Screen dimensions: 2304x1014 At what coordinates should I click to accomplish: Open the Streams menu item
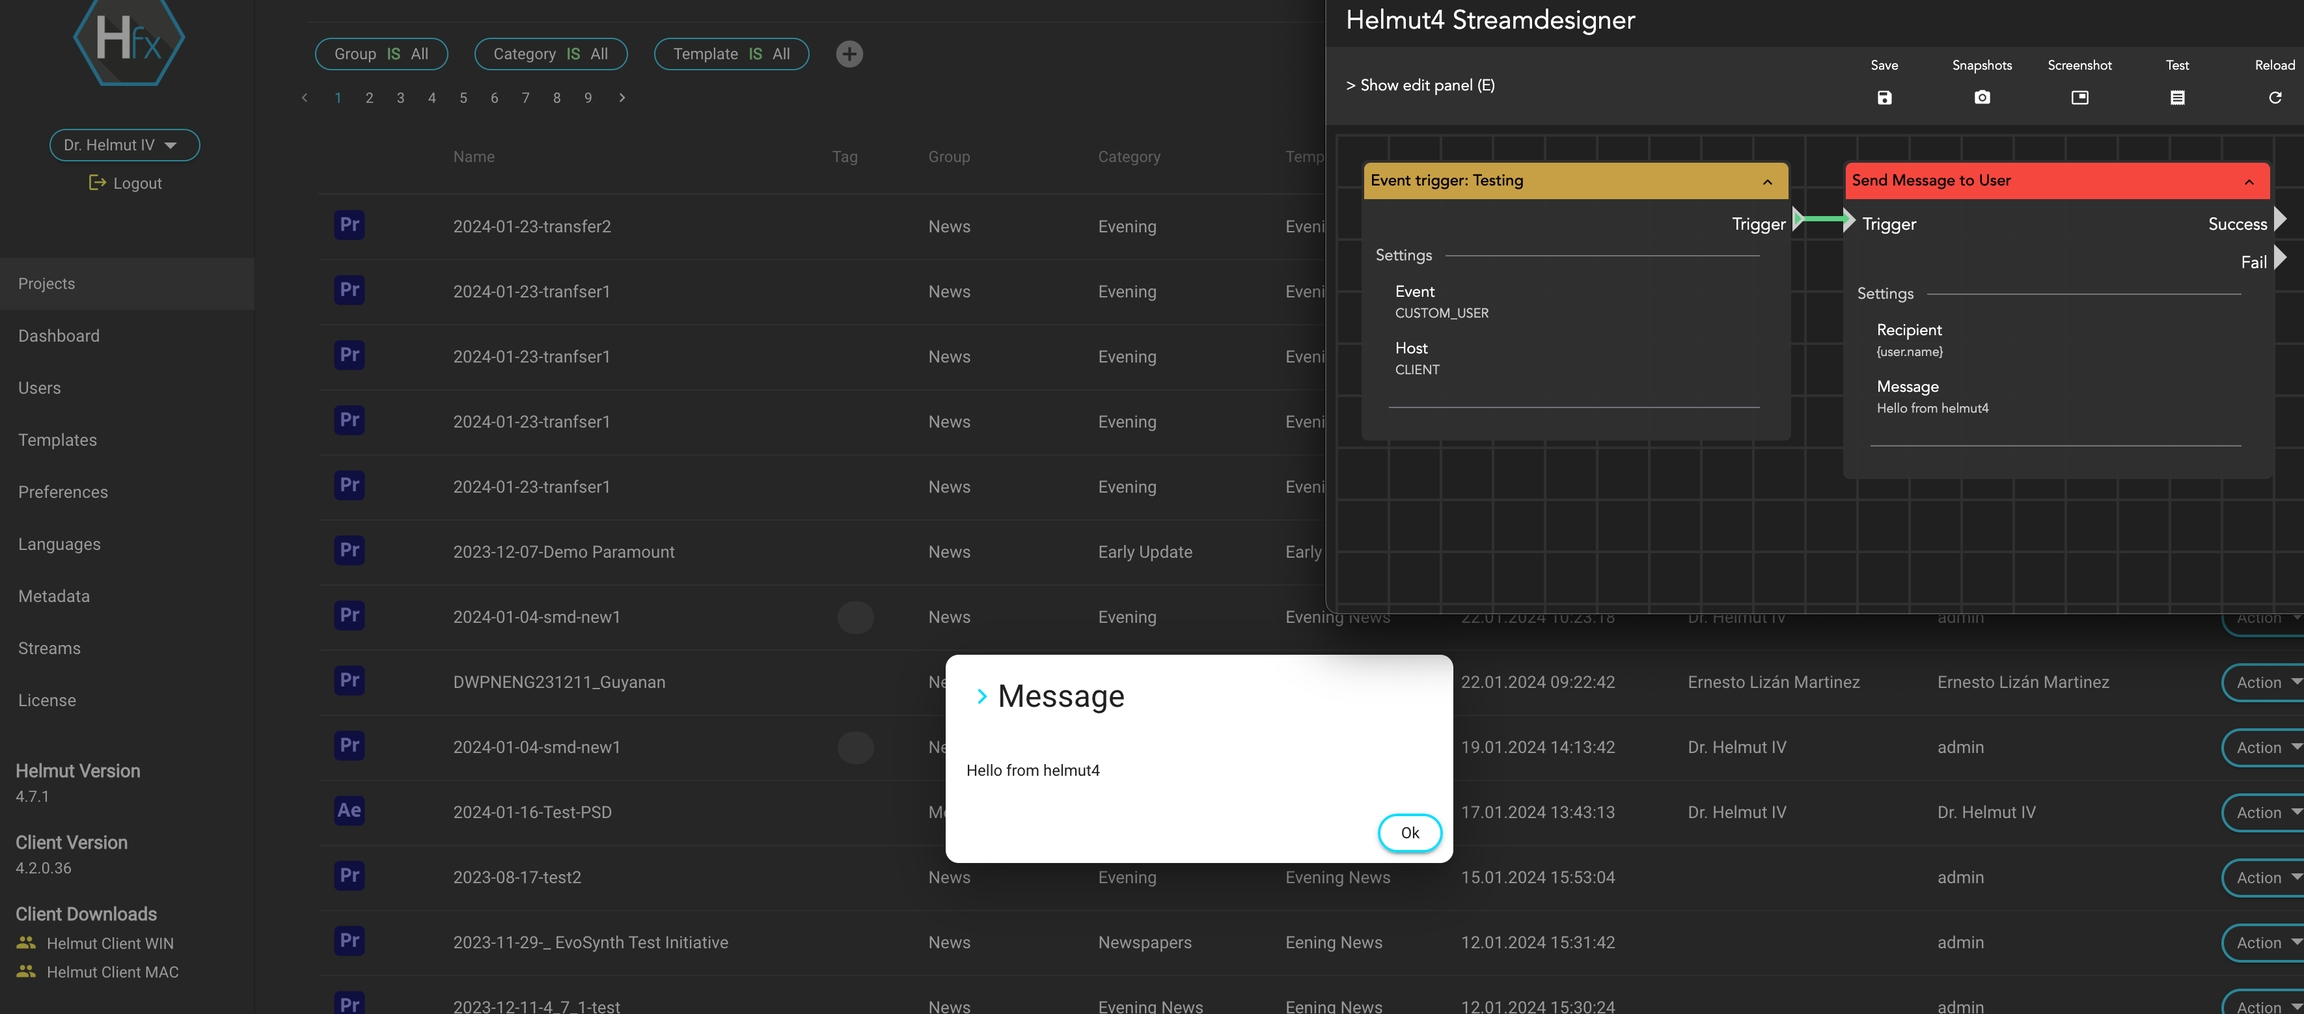(x=49, y=648)
